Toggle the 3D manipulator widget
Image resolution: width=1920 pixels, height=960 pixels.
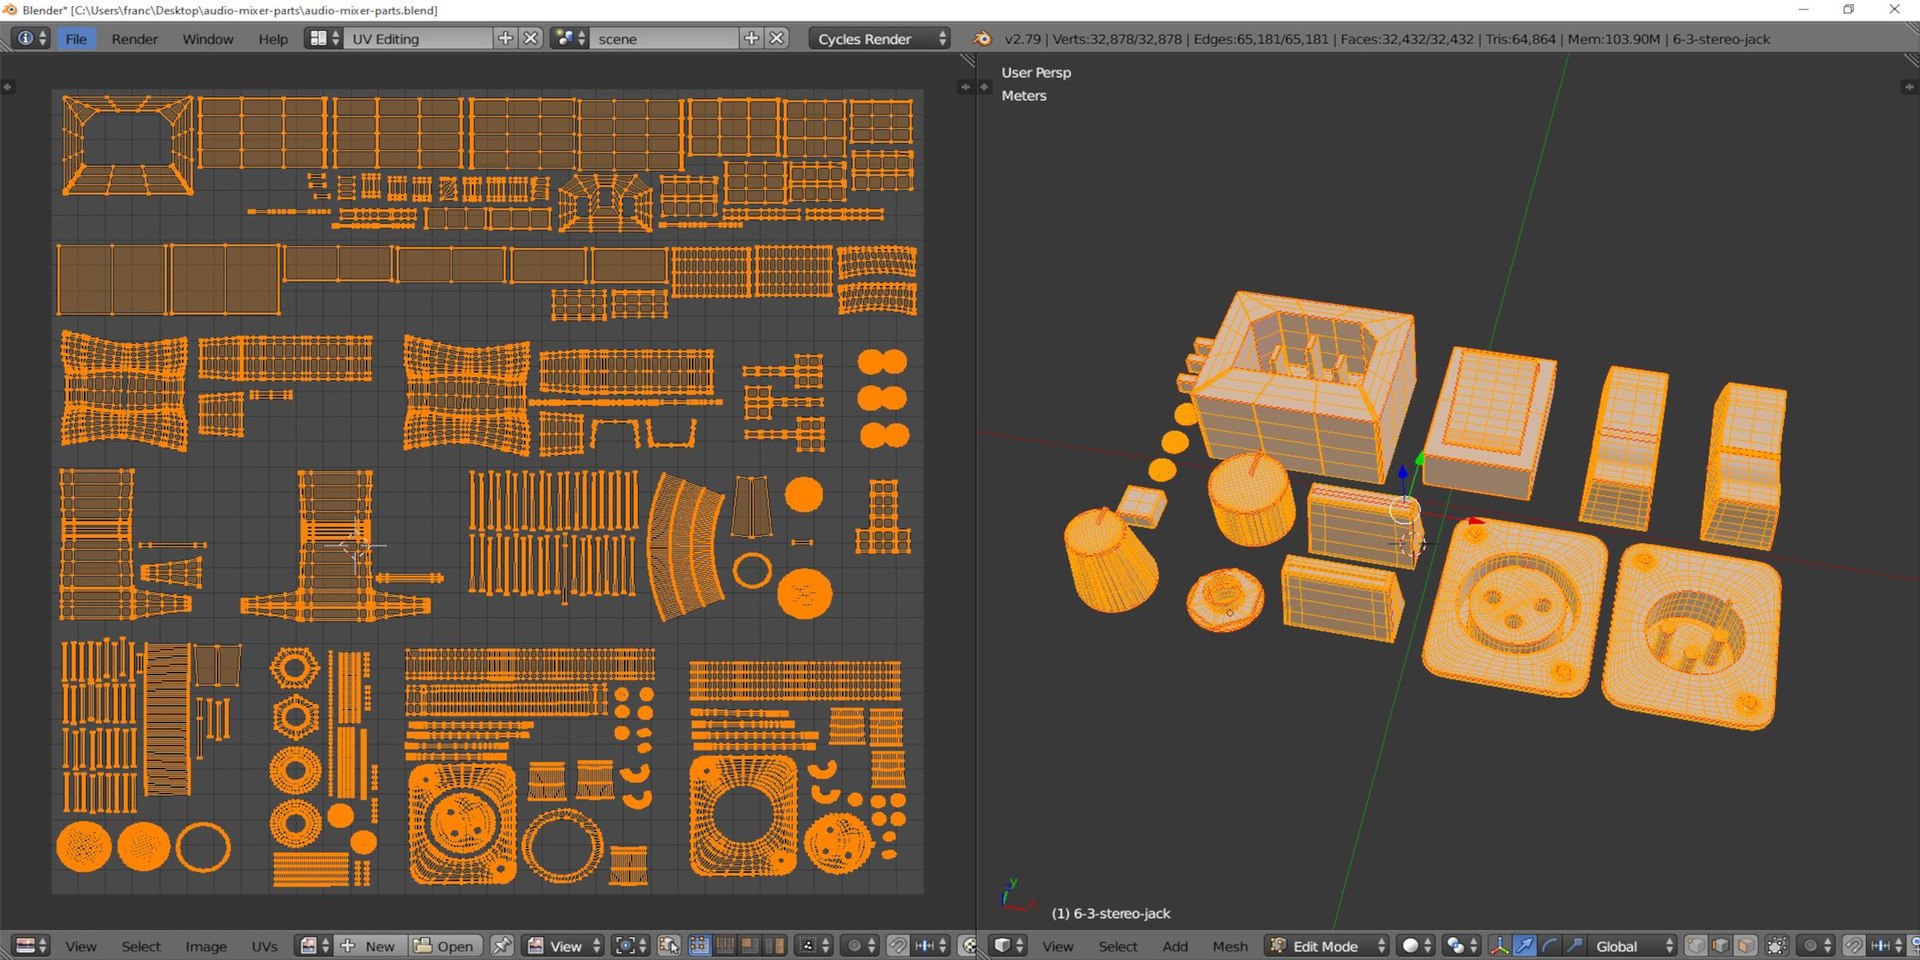(1500, 945)
